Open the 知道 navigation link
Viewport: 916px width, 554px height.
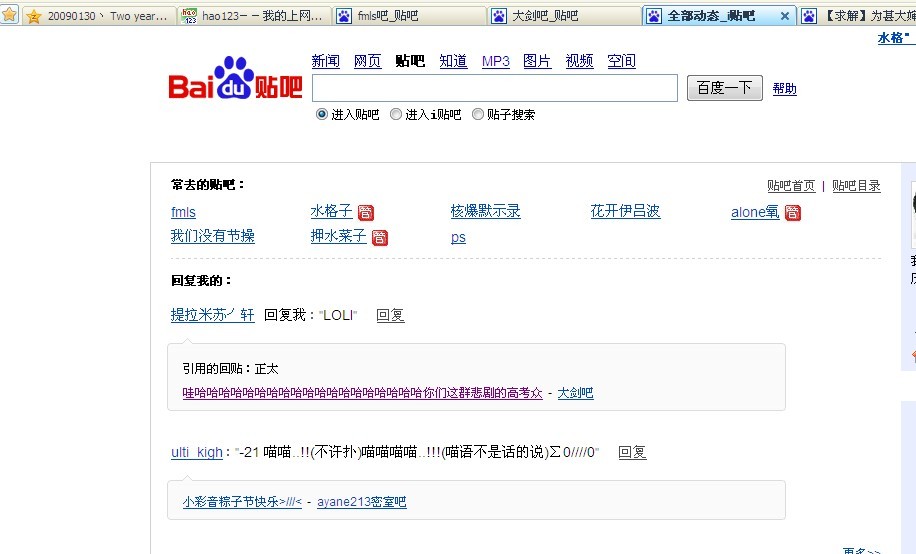tap(453, 61)
